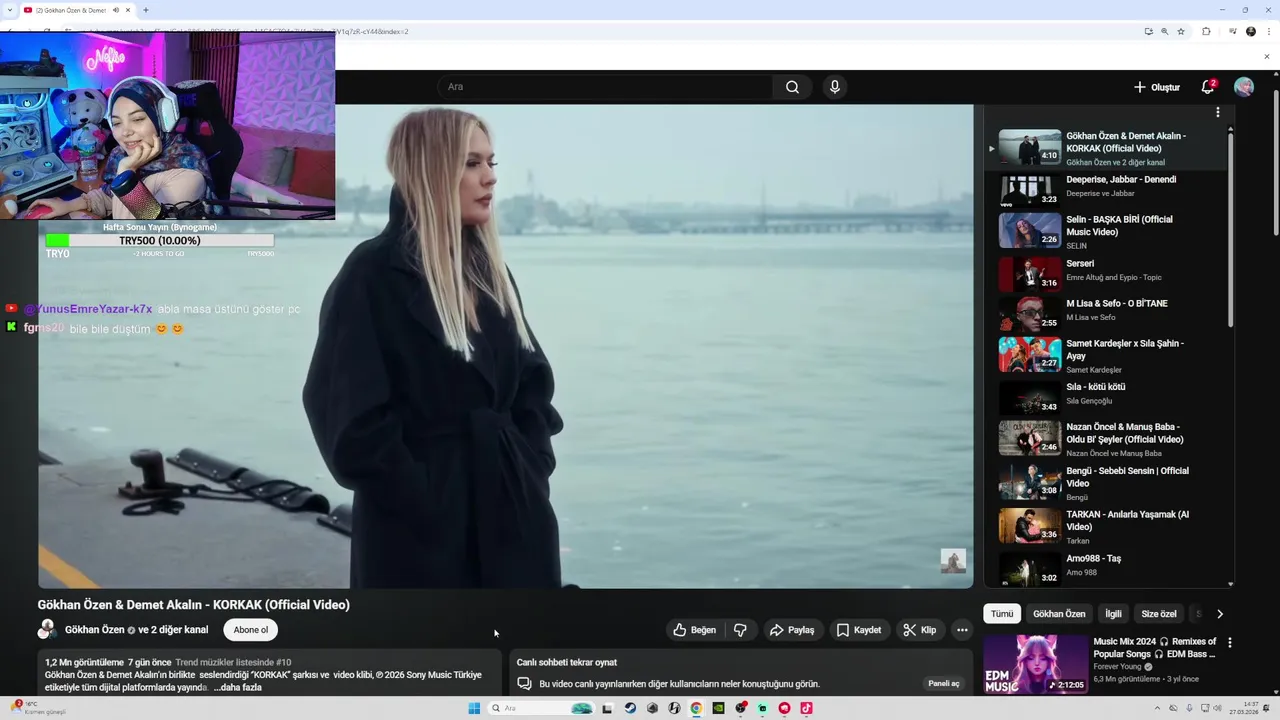Click the Gökhan Özen ve 2 diğer kanal text
This screenshot has width=1280, height=720.
click(x=137, y=630)
